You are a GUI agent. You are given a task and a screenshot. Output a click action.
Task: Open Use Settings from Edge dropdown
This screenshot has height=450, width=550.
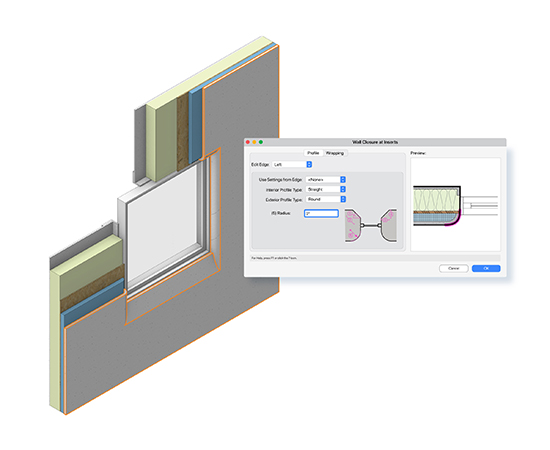coord(326,180)
